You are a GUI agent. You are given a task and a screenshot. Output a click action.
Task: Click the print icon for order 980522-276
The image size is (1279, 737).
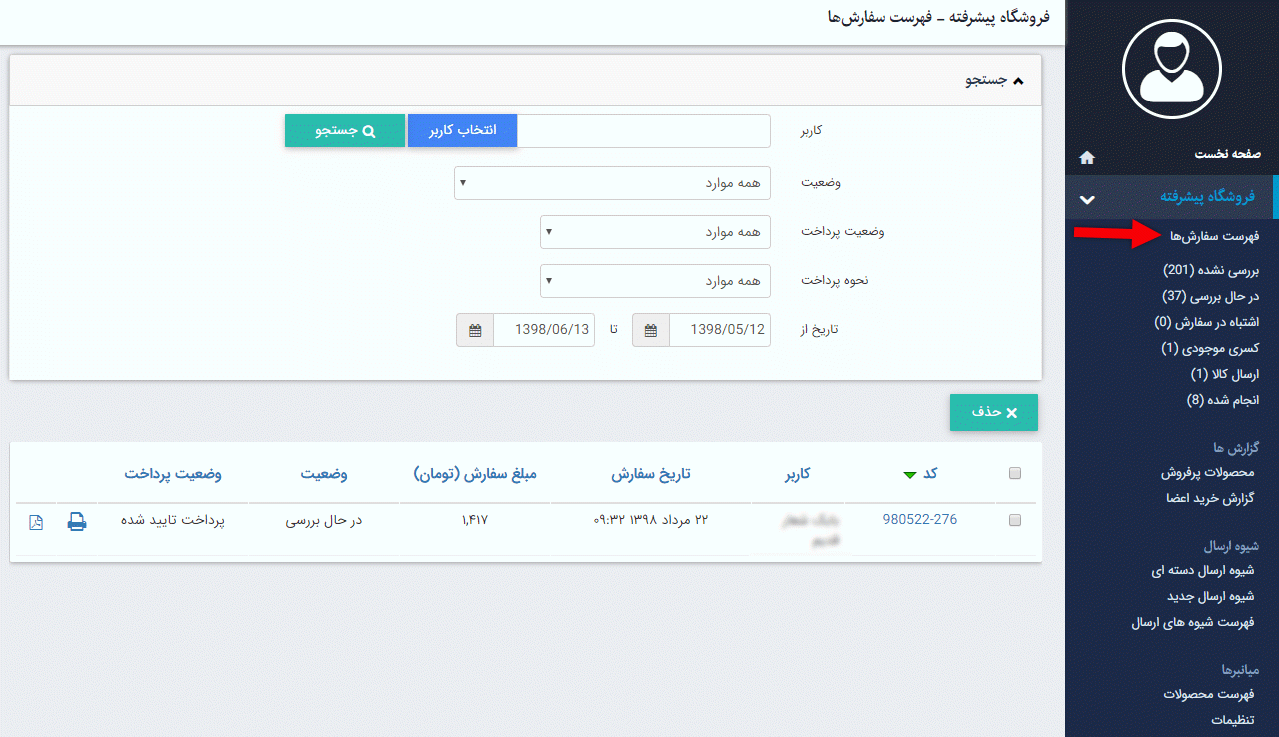77,521
